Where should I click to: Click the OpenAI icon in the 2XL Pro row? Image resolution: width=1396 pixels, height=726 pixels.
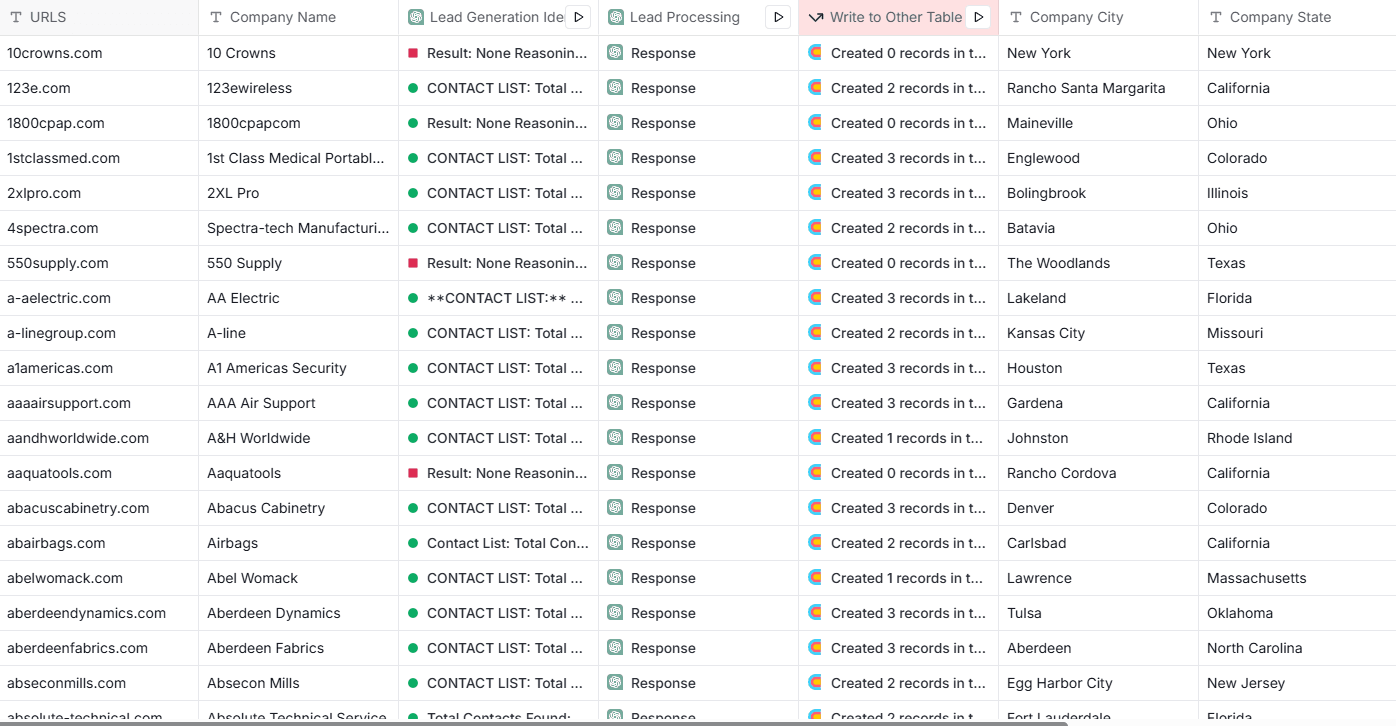pos(615,192)
